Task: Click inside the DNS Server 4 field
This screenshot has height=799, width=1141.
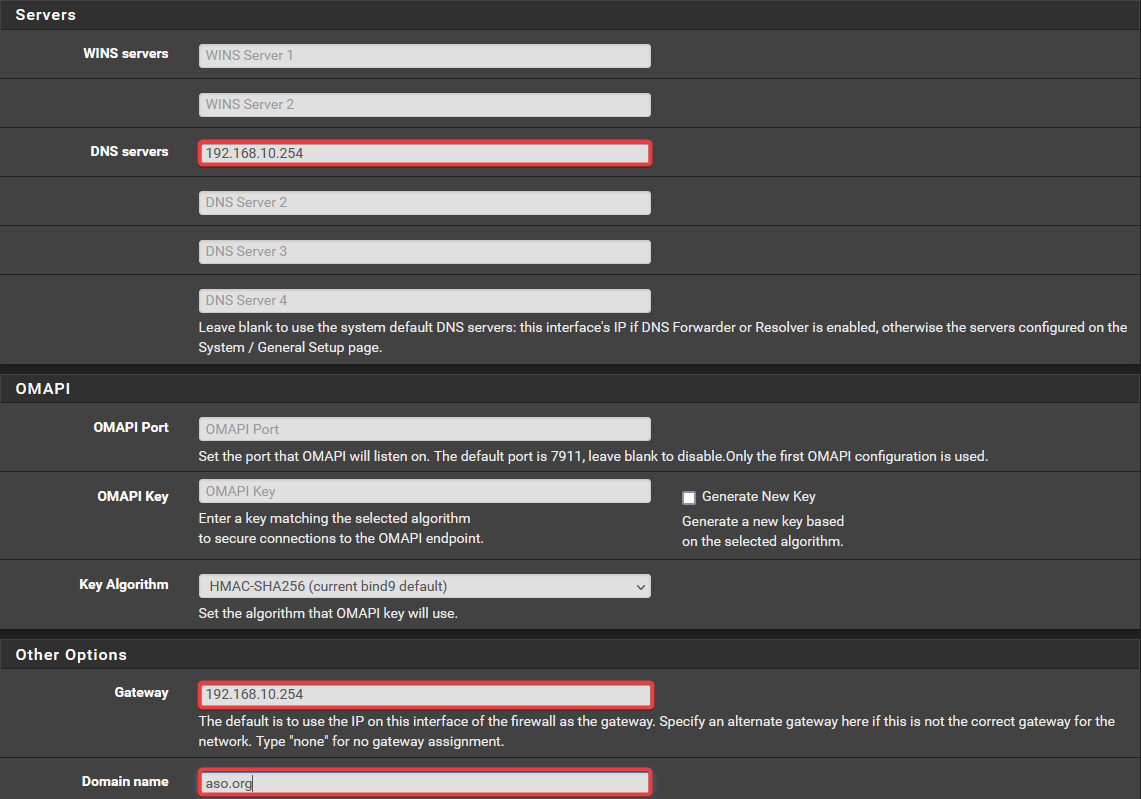Action: click(424, 301)
